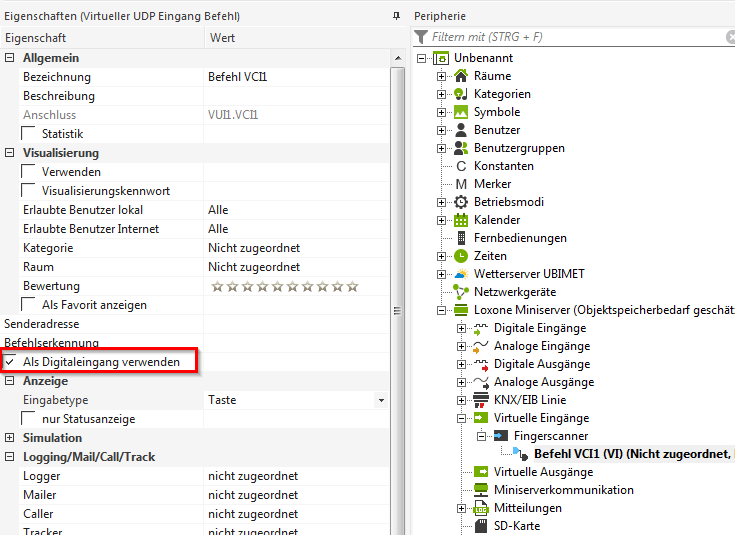Check Als Favorit anzeigen
Viewport: 735px width, 535px height.
pos(29,305)
